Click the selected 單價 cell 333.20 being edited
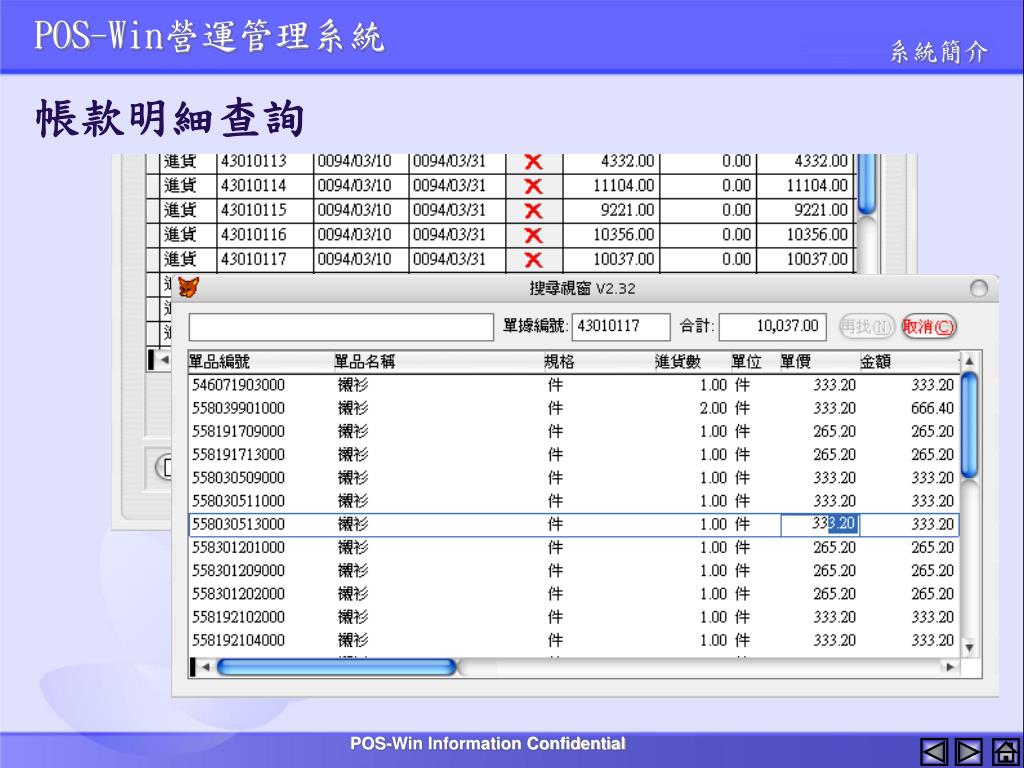Screen dimensions: 1024x768 point(820,524)
